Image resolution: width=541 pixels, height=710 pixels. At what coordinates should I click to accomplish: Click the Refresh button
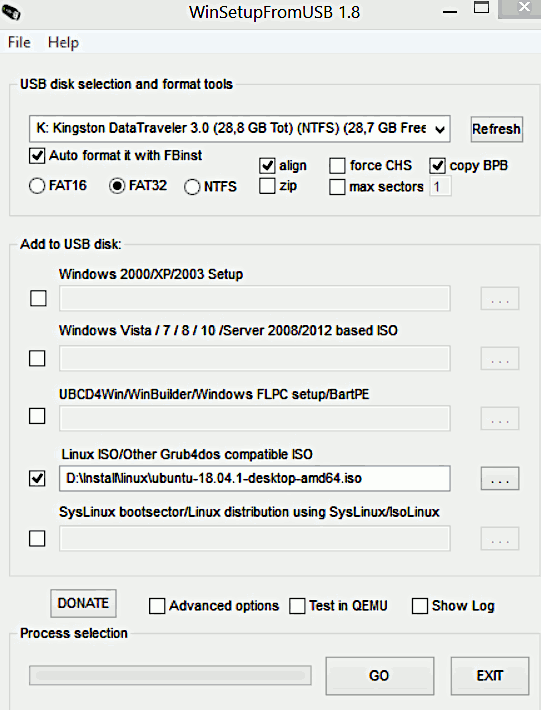(x=497, y=129)
